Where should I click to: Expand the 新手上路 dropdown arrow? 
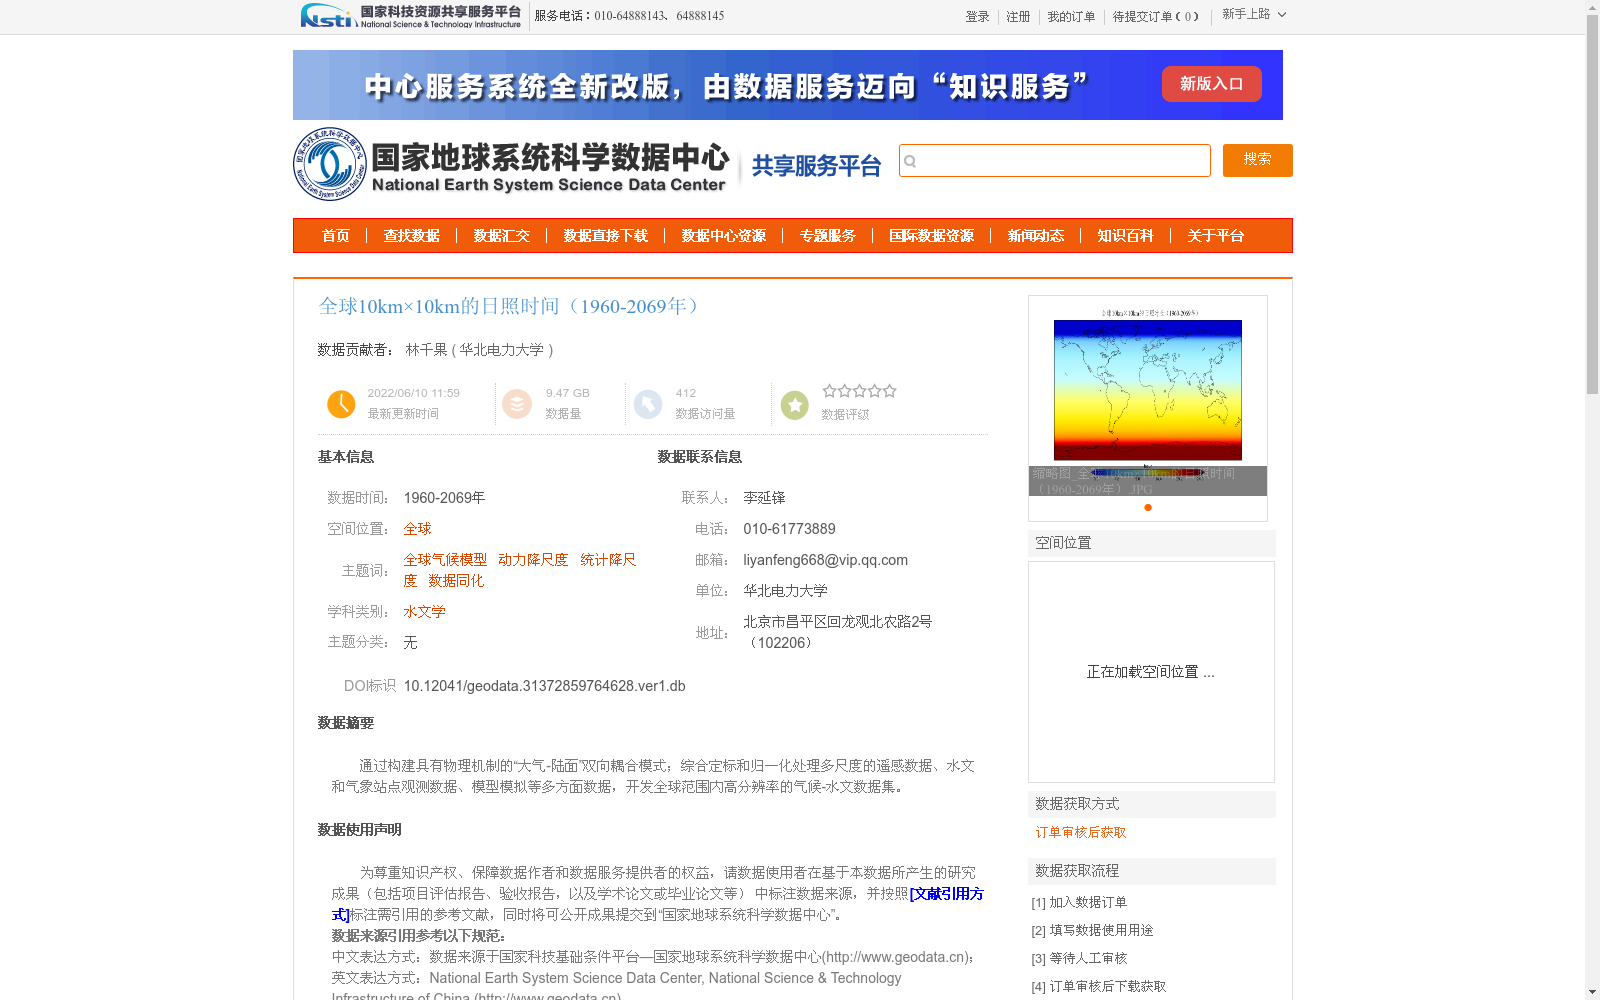pyautogui.click(x=1282, y=15)
